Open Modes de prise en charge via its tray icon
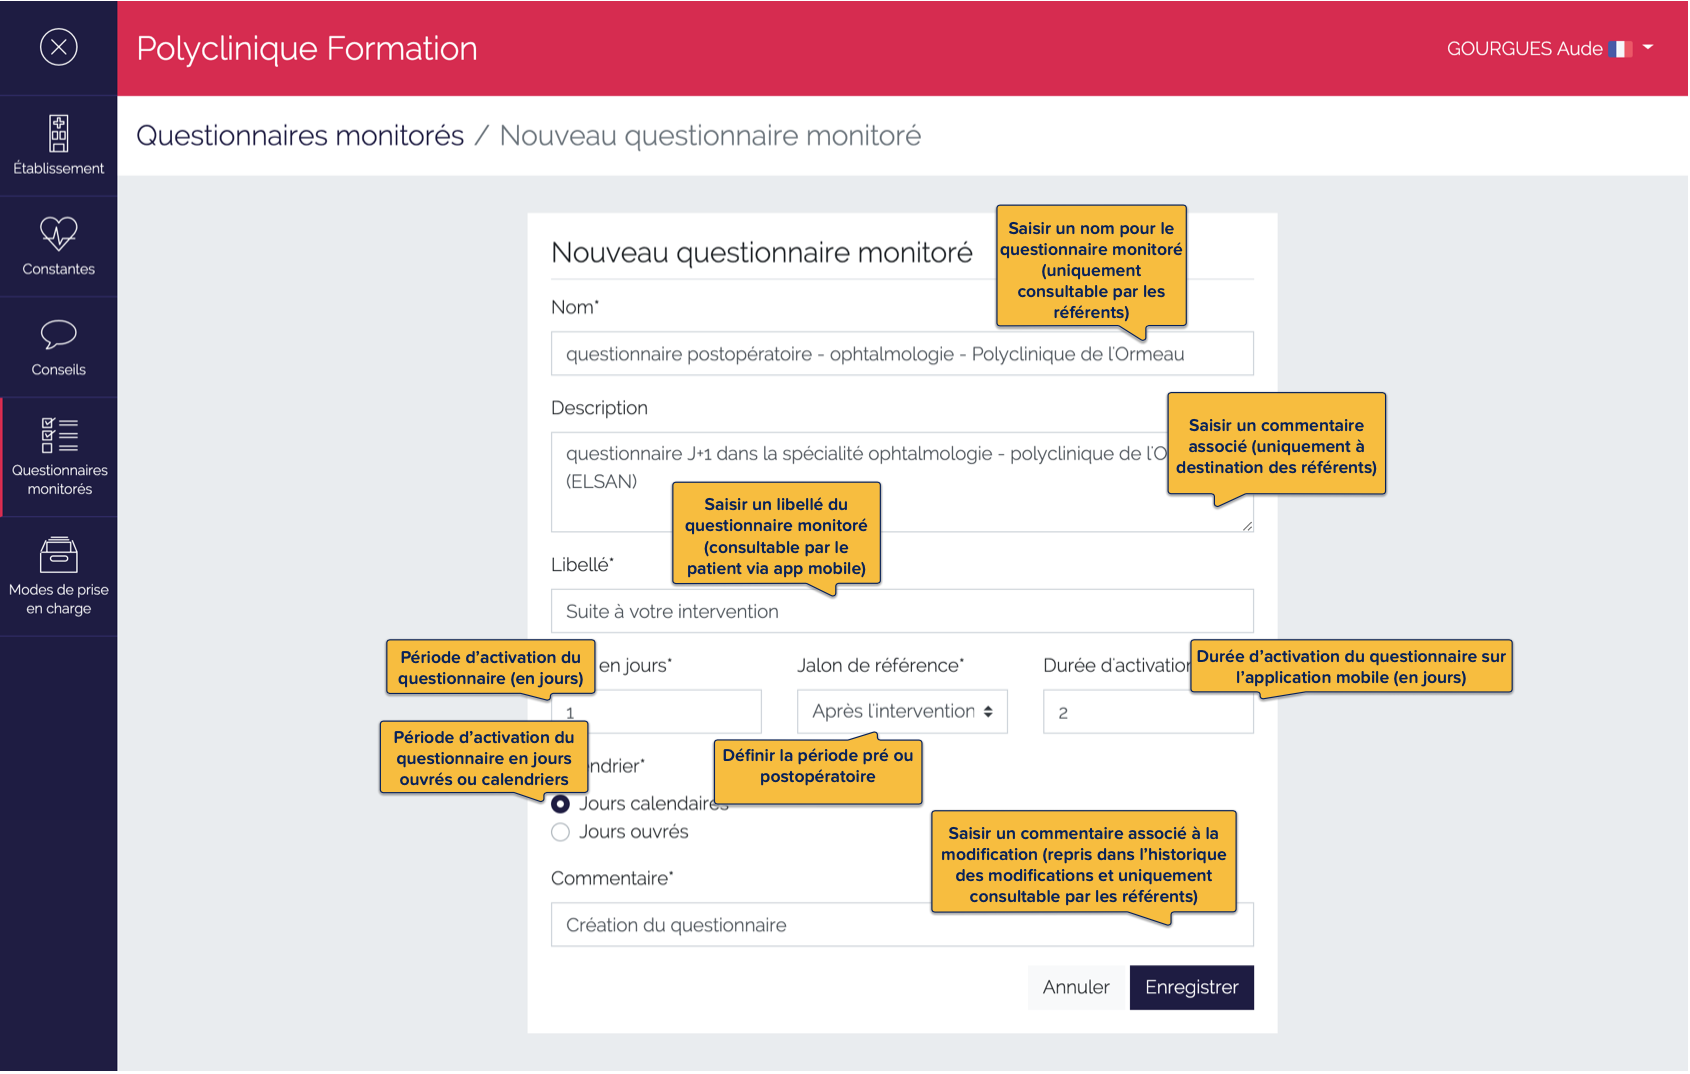Viewport: 1690px width, 1074px height. tap(59, 555)
